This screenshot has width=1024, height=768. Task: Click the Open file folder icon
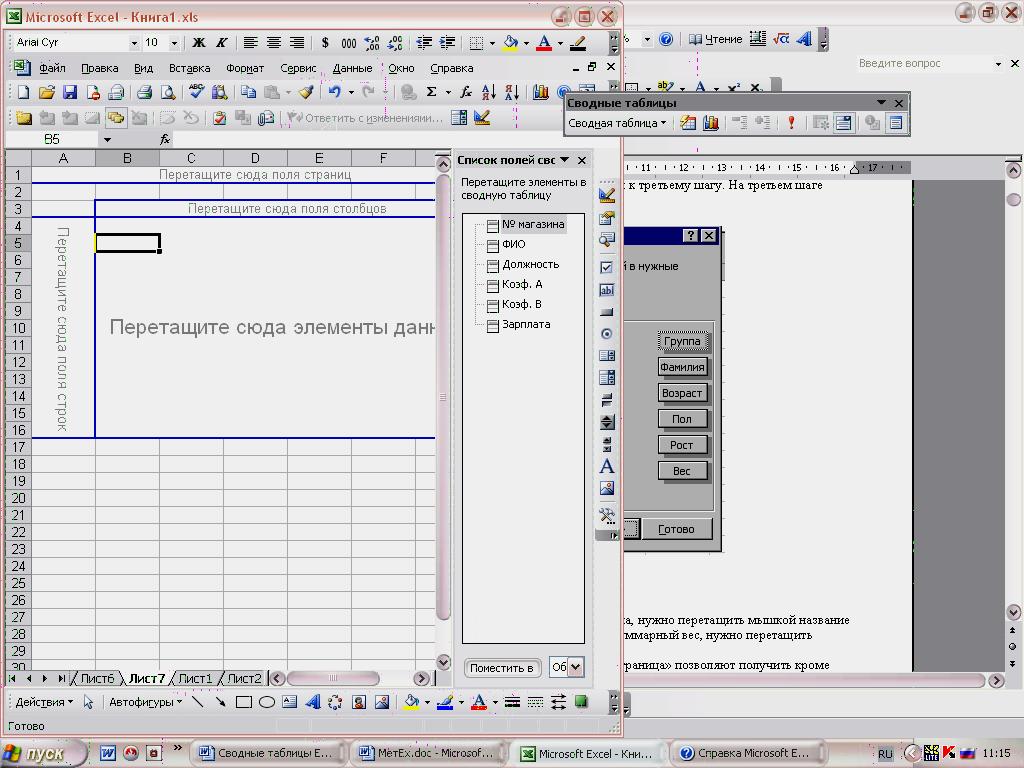click(x=46, y=92)
